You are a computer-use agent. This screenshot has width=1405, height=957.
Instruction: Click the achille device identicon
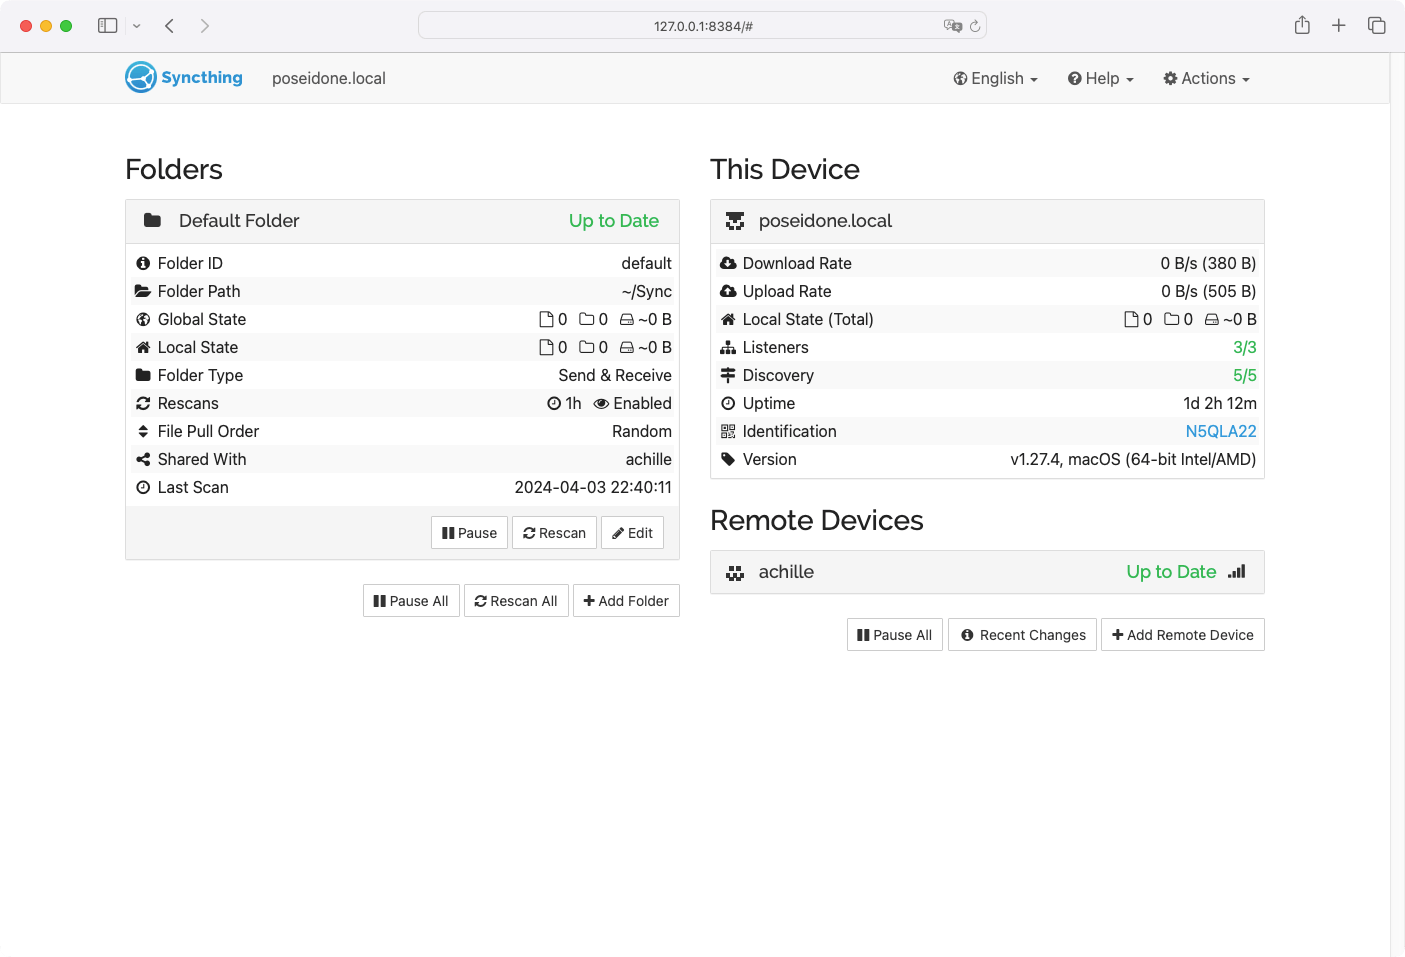click(735, 573)
